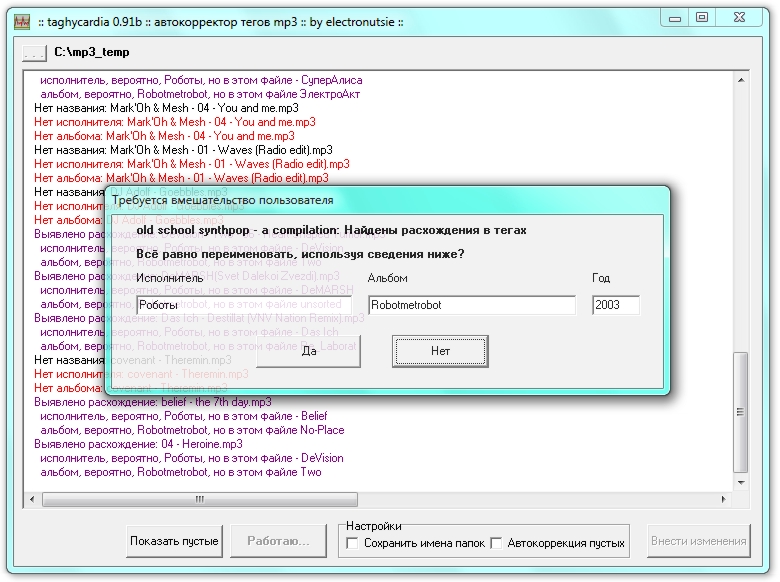The height and width of the screenshot is (582, 780).
Task: Select line 'Нет альбома: Mark'Oh & Mesh - 01 - Waves (Radio edit).mp3'
Action: click(181, 178)
